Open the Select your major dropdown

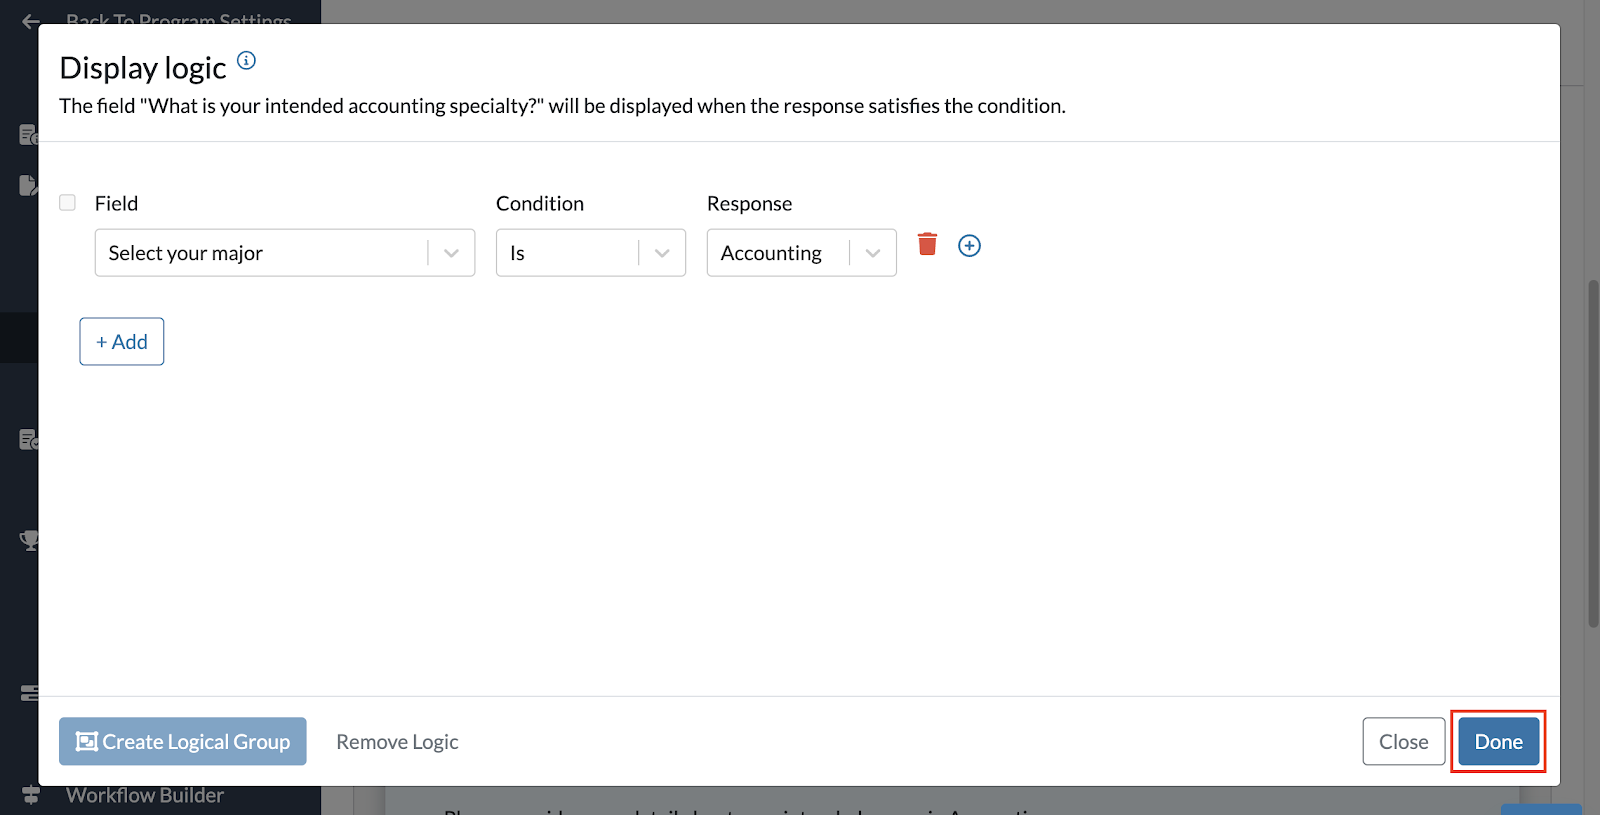[x=284, y=253]
